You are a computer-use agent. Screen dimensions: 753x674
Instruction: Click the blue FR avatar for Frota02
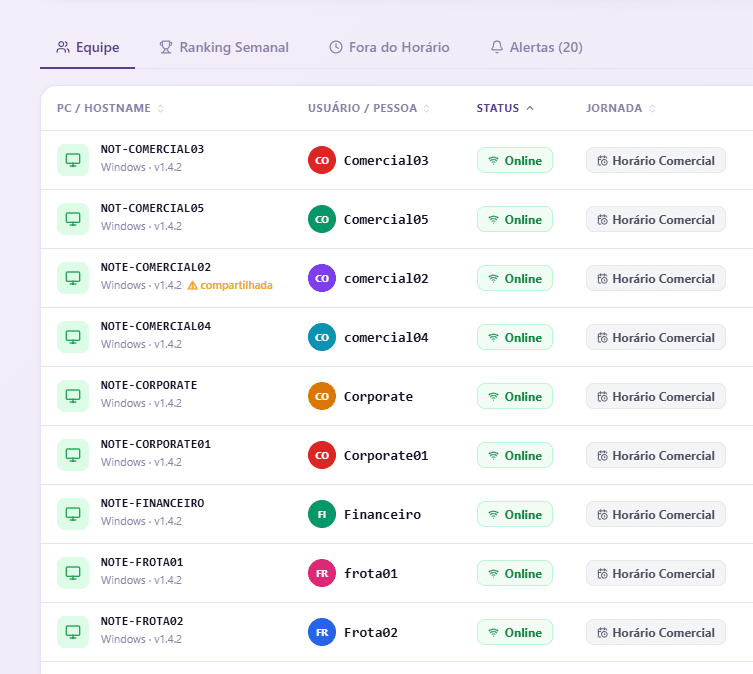322,632
